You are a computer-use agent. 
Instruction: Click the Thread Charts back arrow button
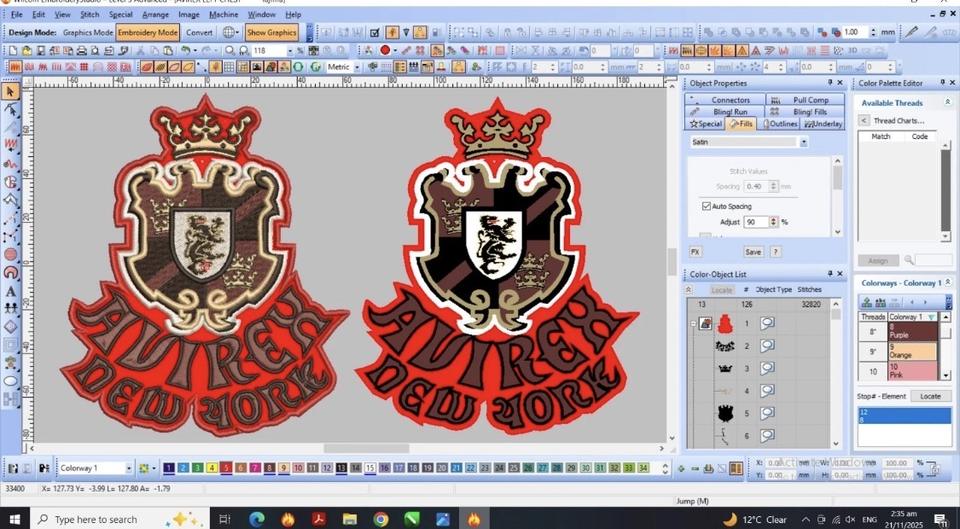863,121
